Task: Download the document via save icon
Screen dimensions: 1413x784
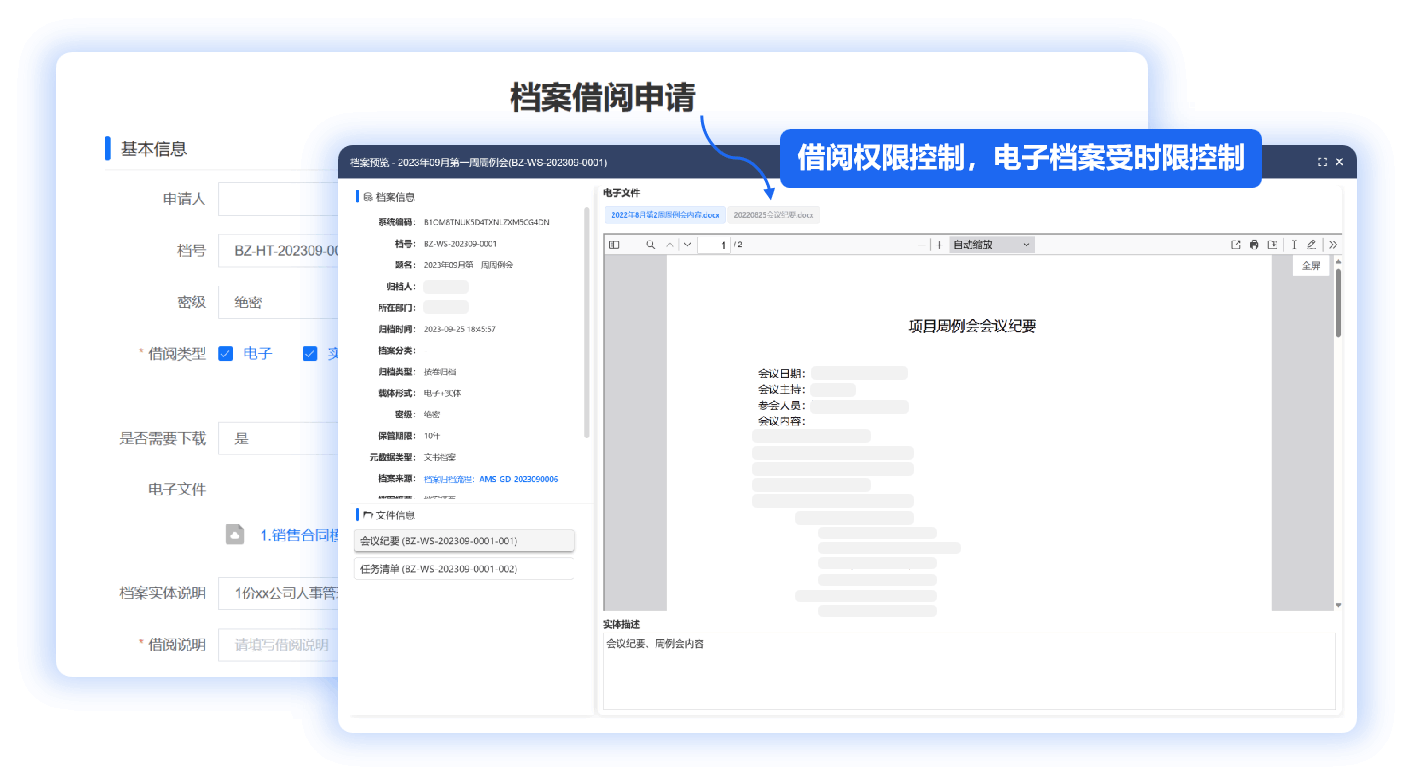Action: click(x=1273, y=245)
